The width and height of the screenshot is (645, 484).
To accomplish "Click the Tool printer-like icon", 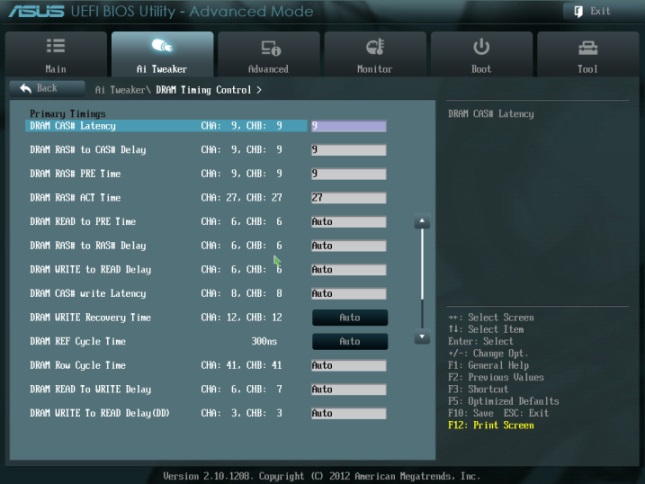I will tap(588, 48).
